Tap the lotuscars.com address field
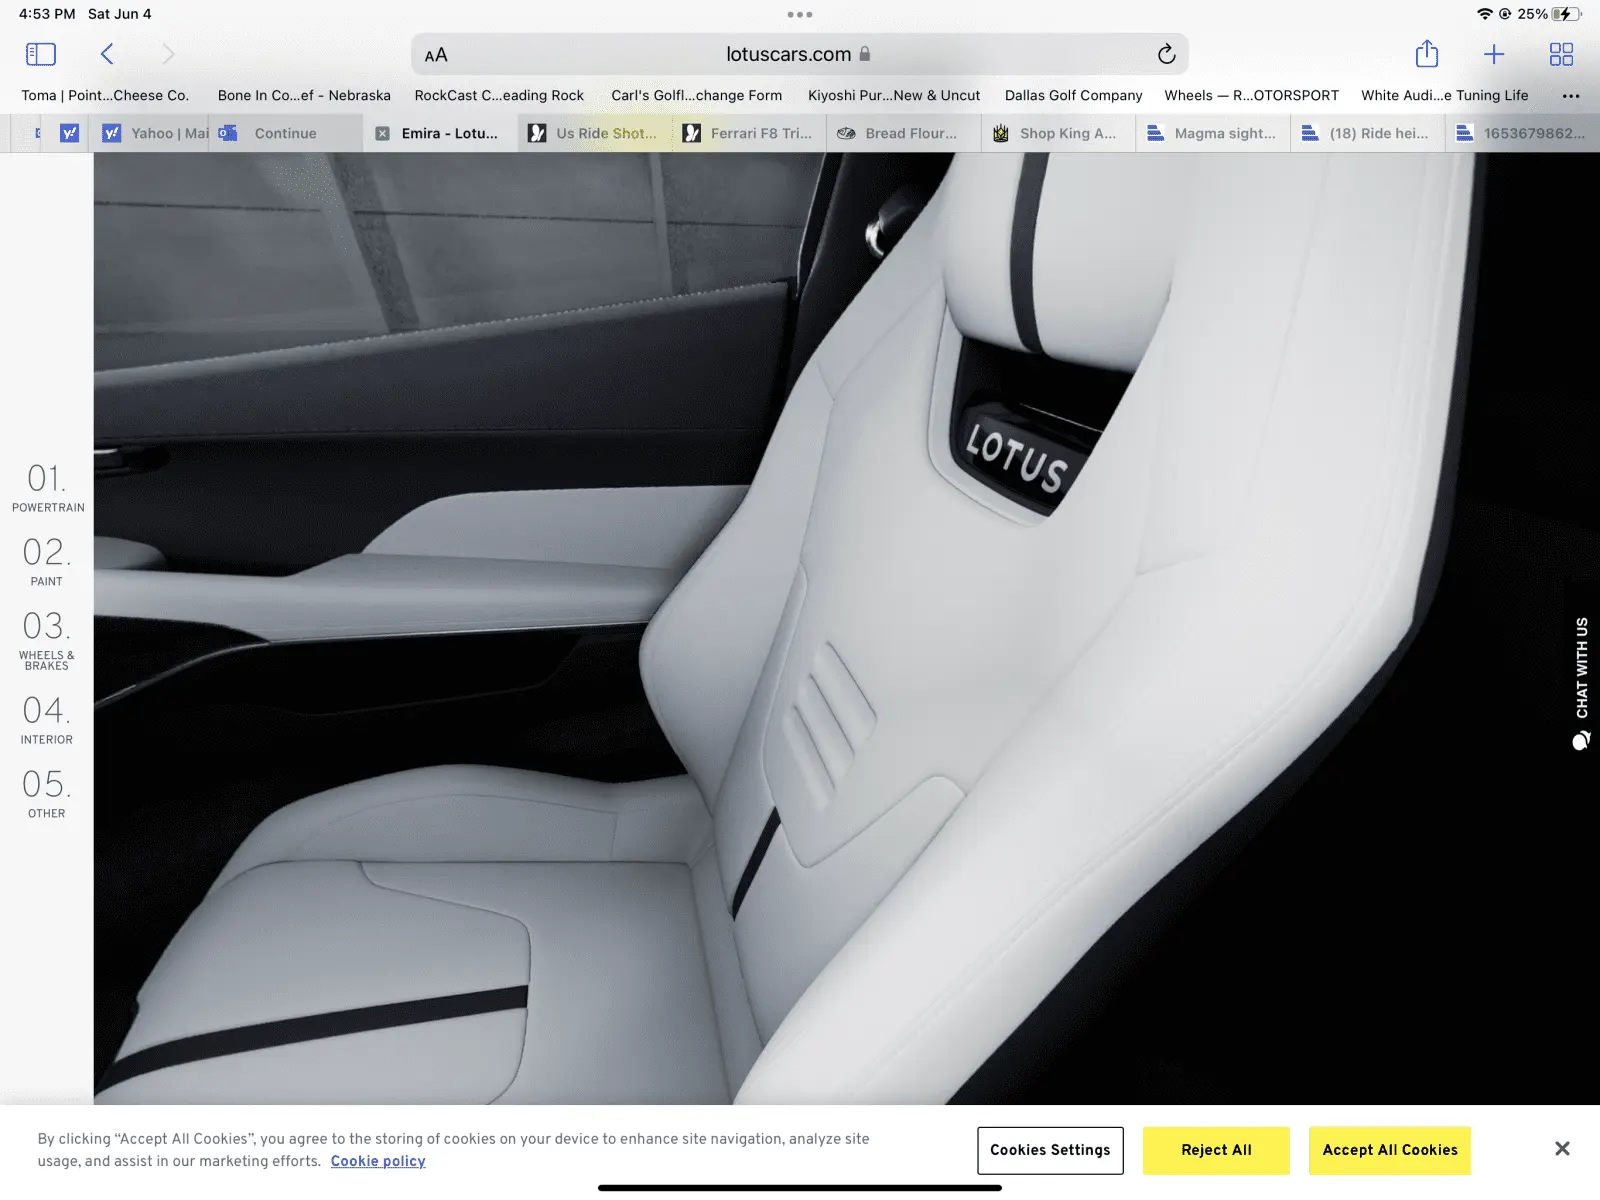The image size is (1600, 1200). click(788, 54)
